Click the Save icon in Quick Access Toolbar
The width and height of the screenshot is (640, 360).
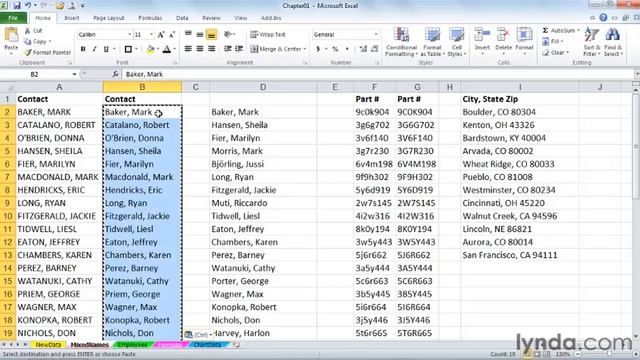(x=17, y=6)
